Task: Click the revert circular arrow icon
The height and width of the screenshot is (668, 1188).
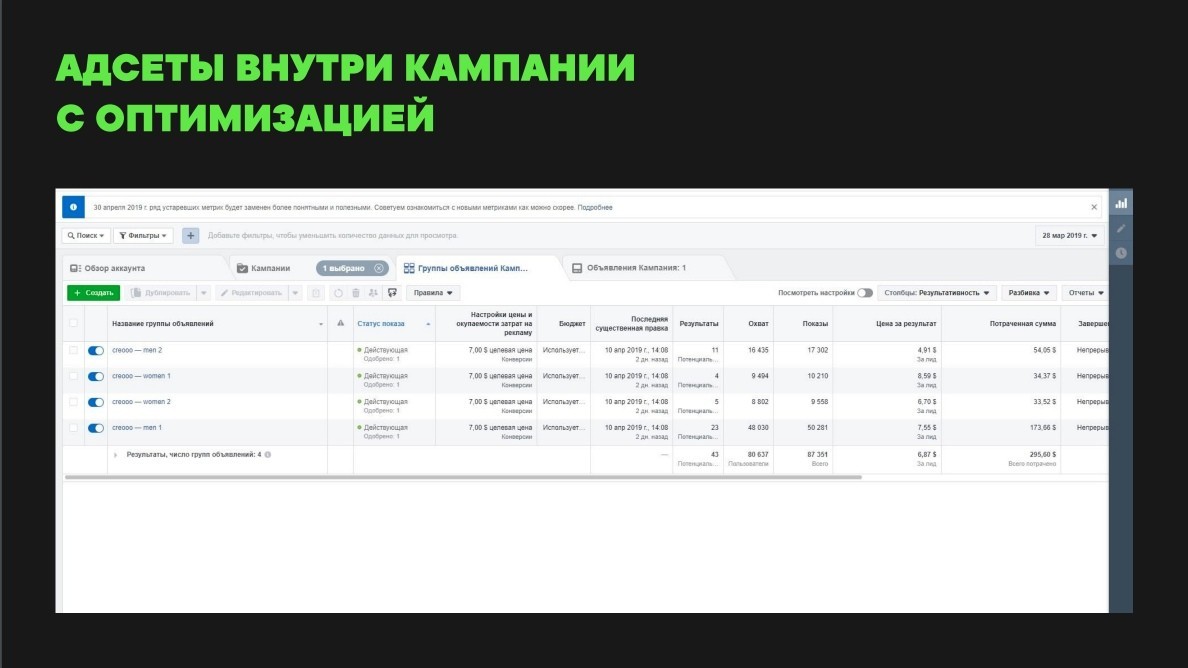Action: click(338, 292)
